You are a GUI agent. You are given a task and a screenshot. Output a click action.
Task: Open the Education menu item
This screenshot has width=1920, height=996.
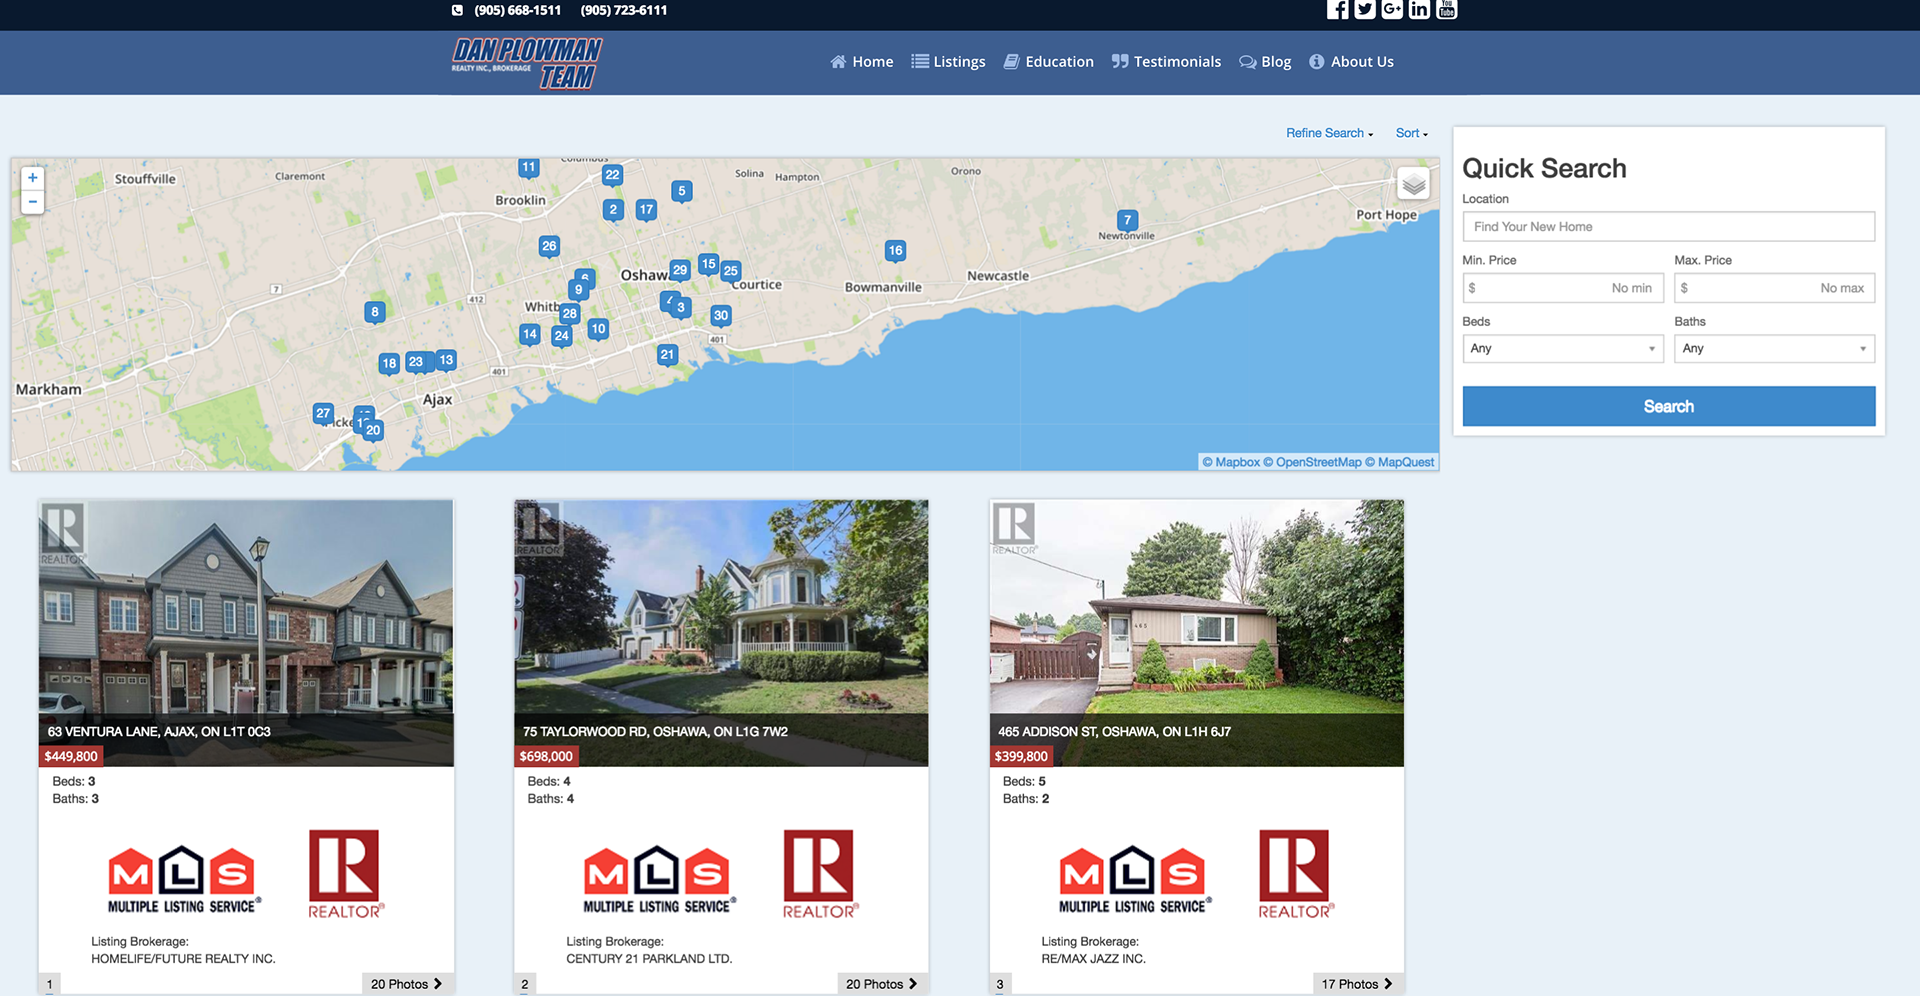[x=1048, y=62]
